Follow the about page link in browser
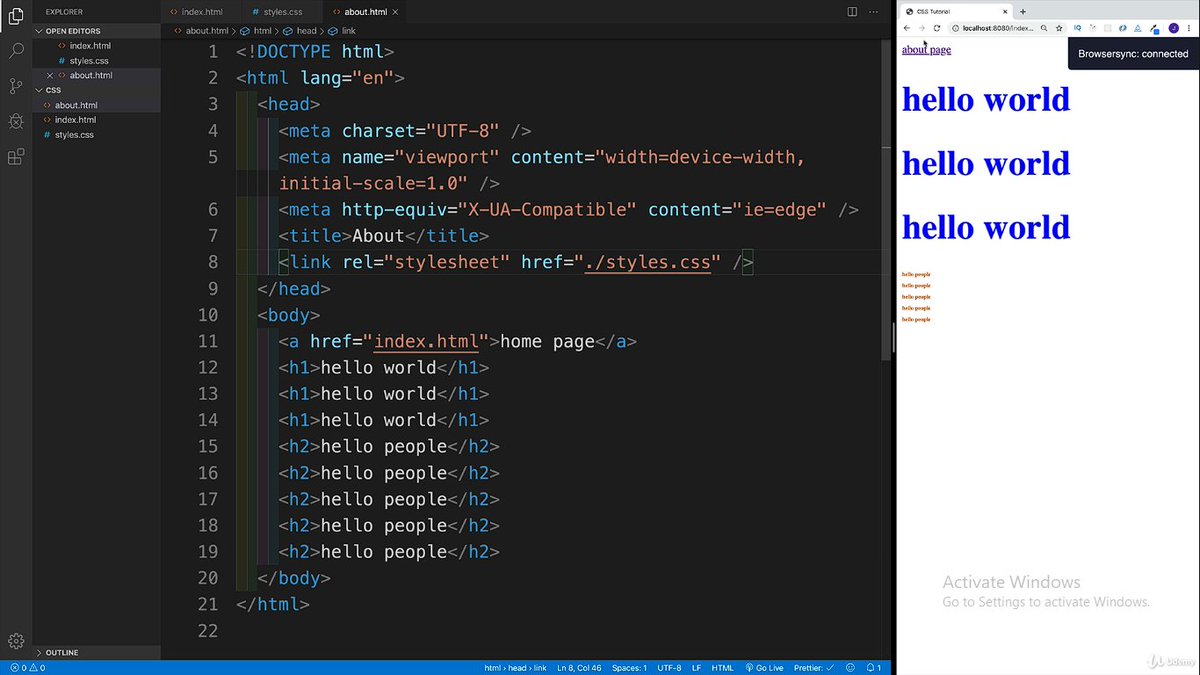This screenshot has width=1200, height=675. (x=926, y=50)
